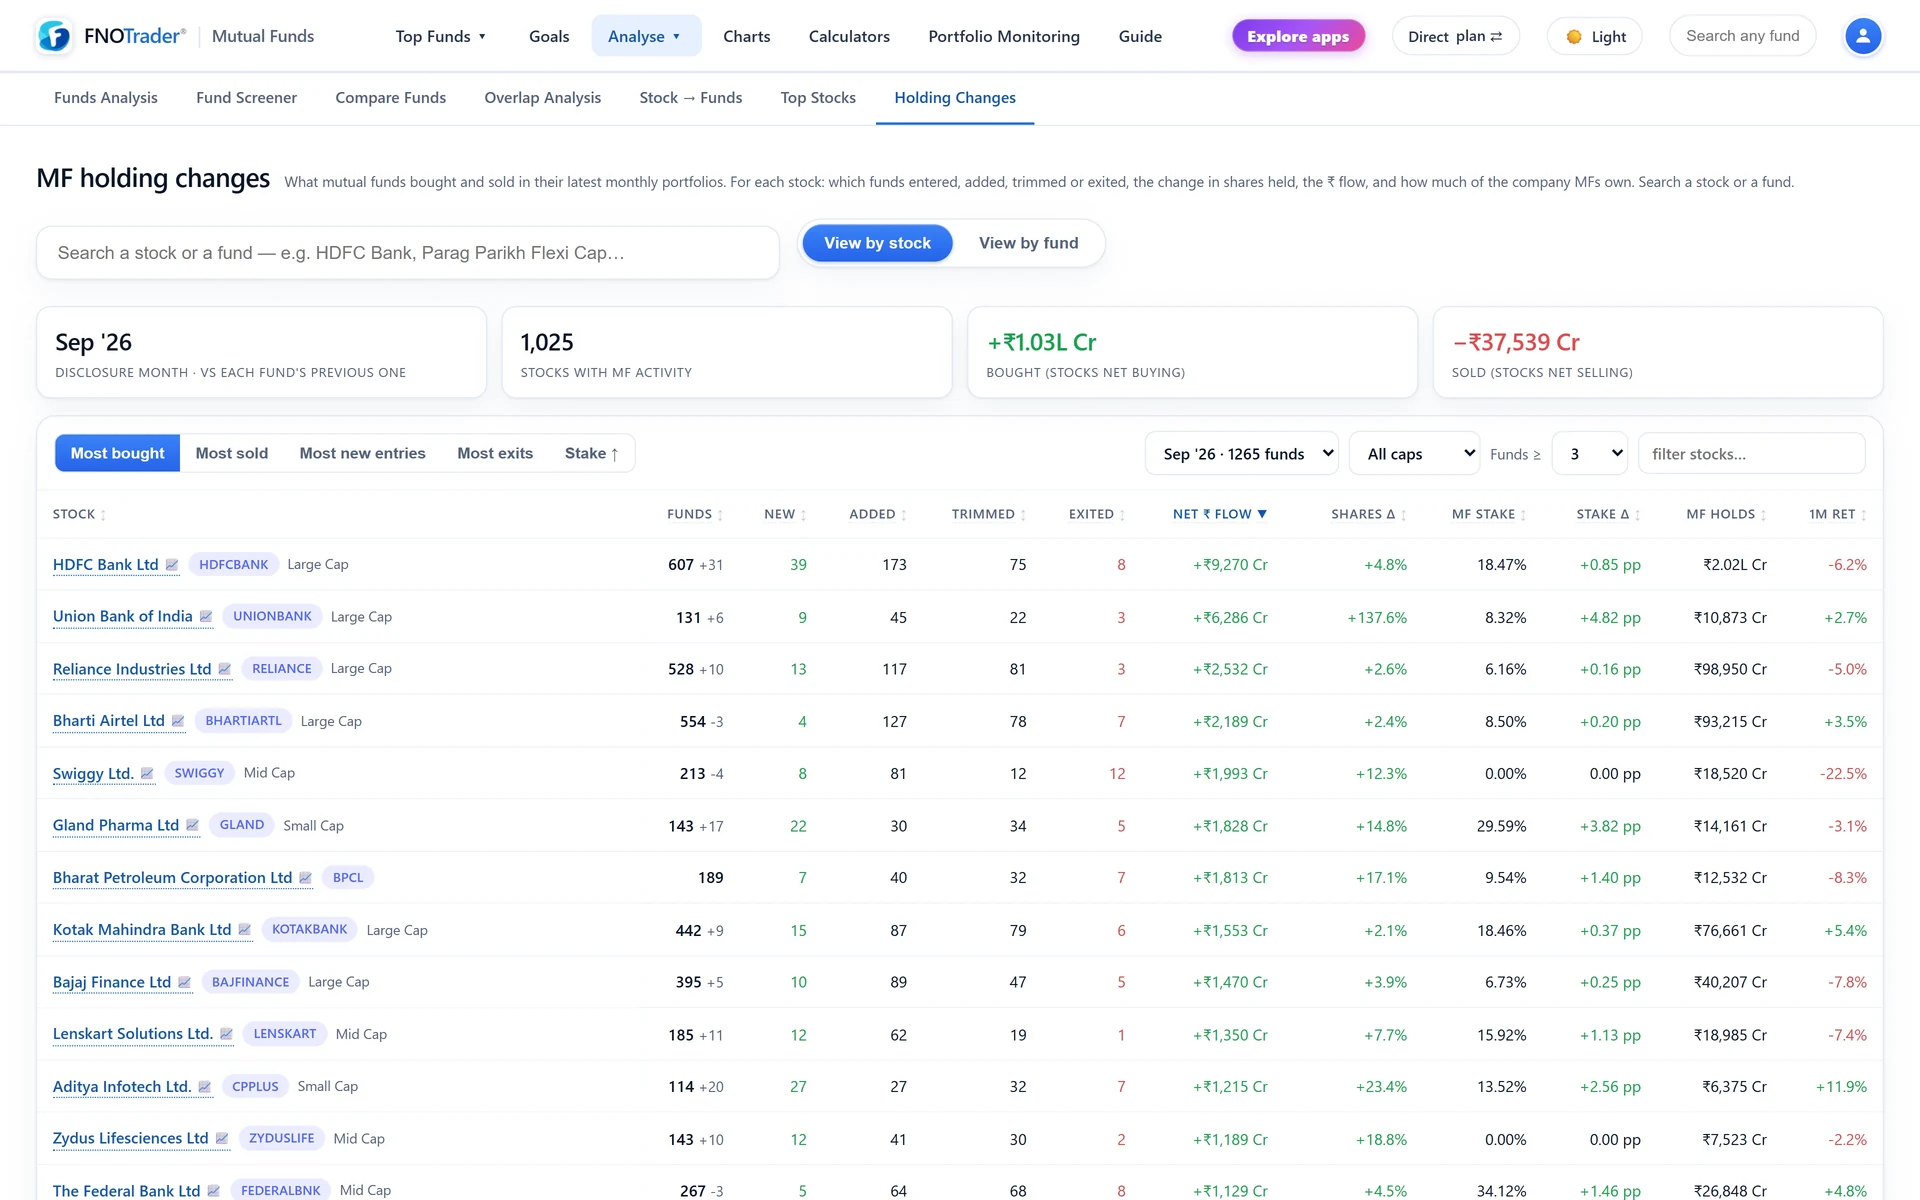Open the HDFC Bank Ltd link
This screenshot has height=1200, width=1920.
106,565
